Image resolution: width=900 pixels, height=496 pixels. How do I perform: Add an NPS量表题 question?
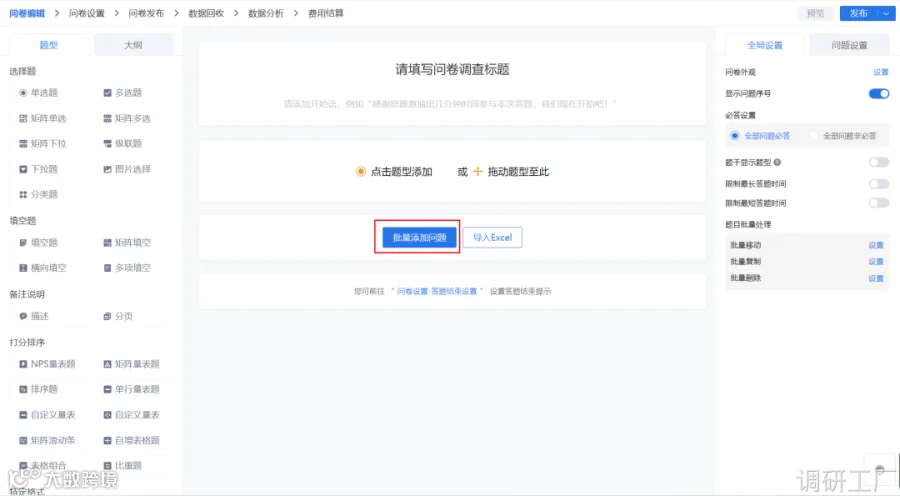tap(47, 364)
